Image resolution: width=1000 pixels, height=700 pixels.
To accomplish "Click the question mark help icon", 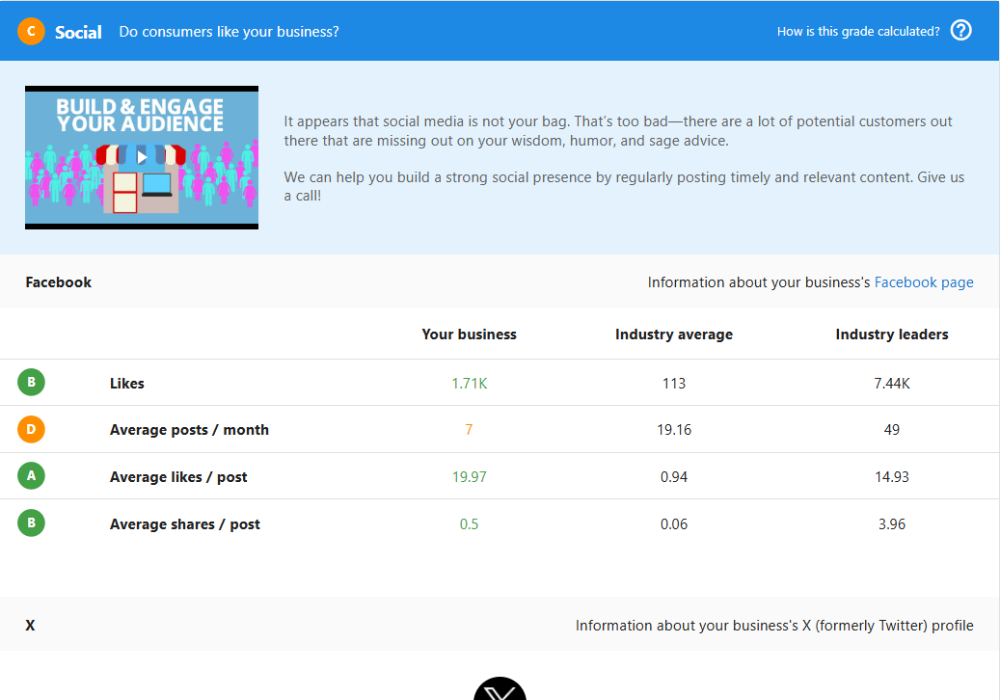I will (x=961, y=30).
